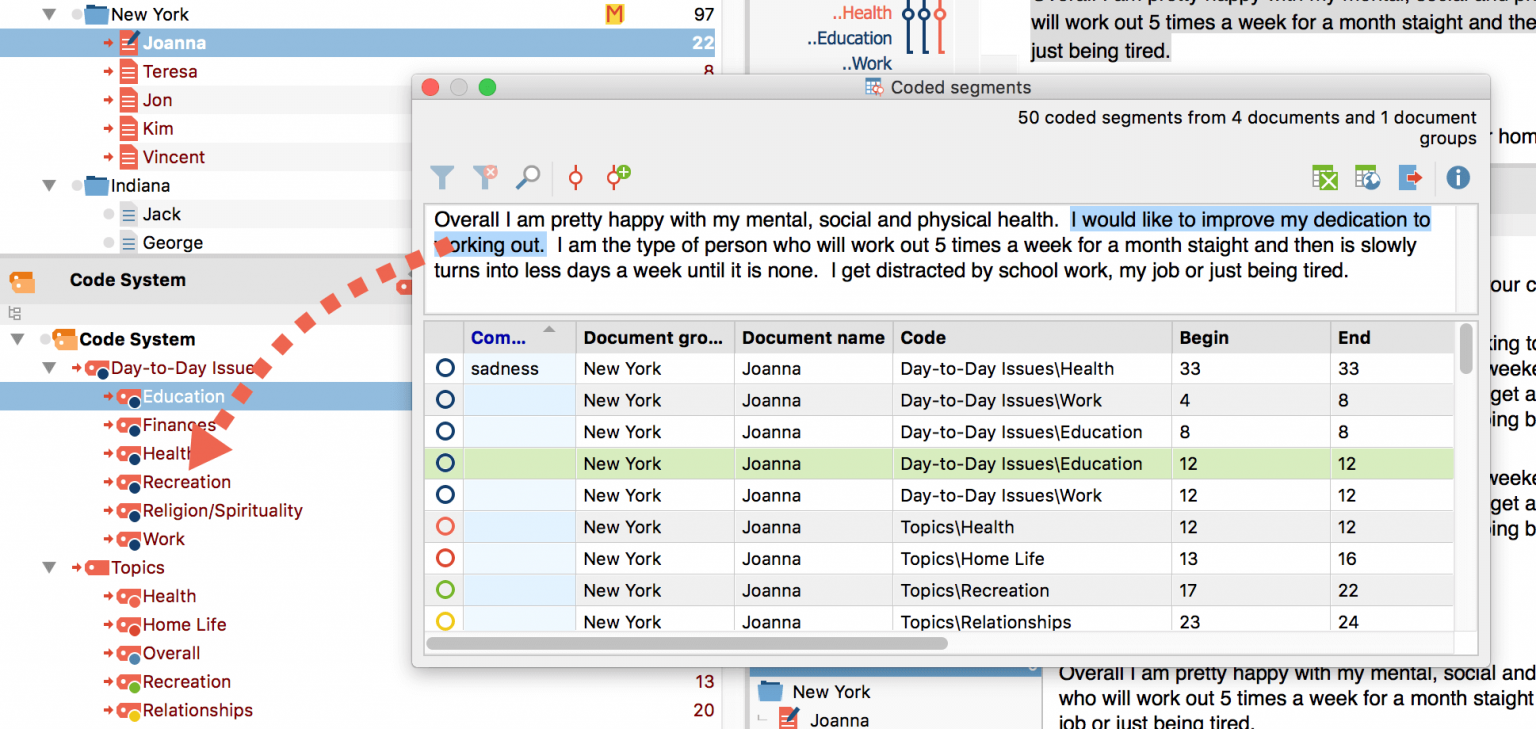Click the export icon with red arrow
The image size is (1536, 729).
(x=1411, y=178)
